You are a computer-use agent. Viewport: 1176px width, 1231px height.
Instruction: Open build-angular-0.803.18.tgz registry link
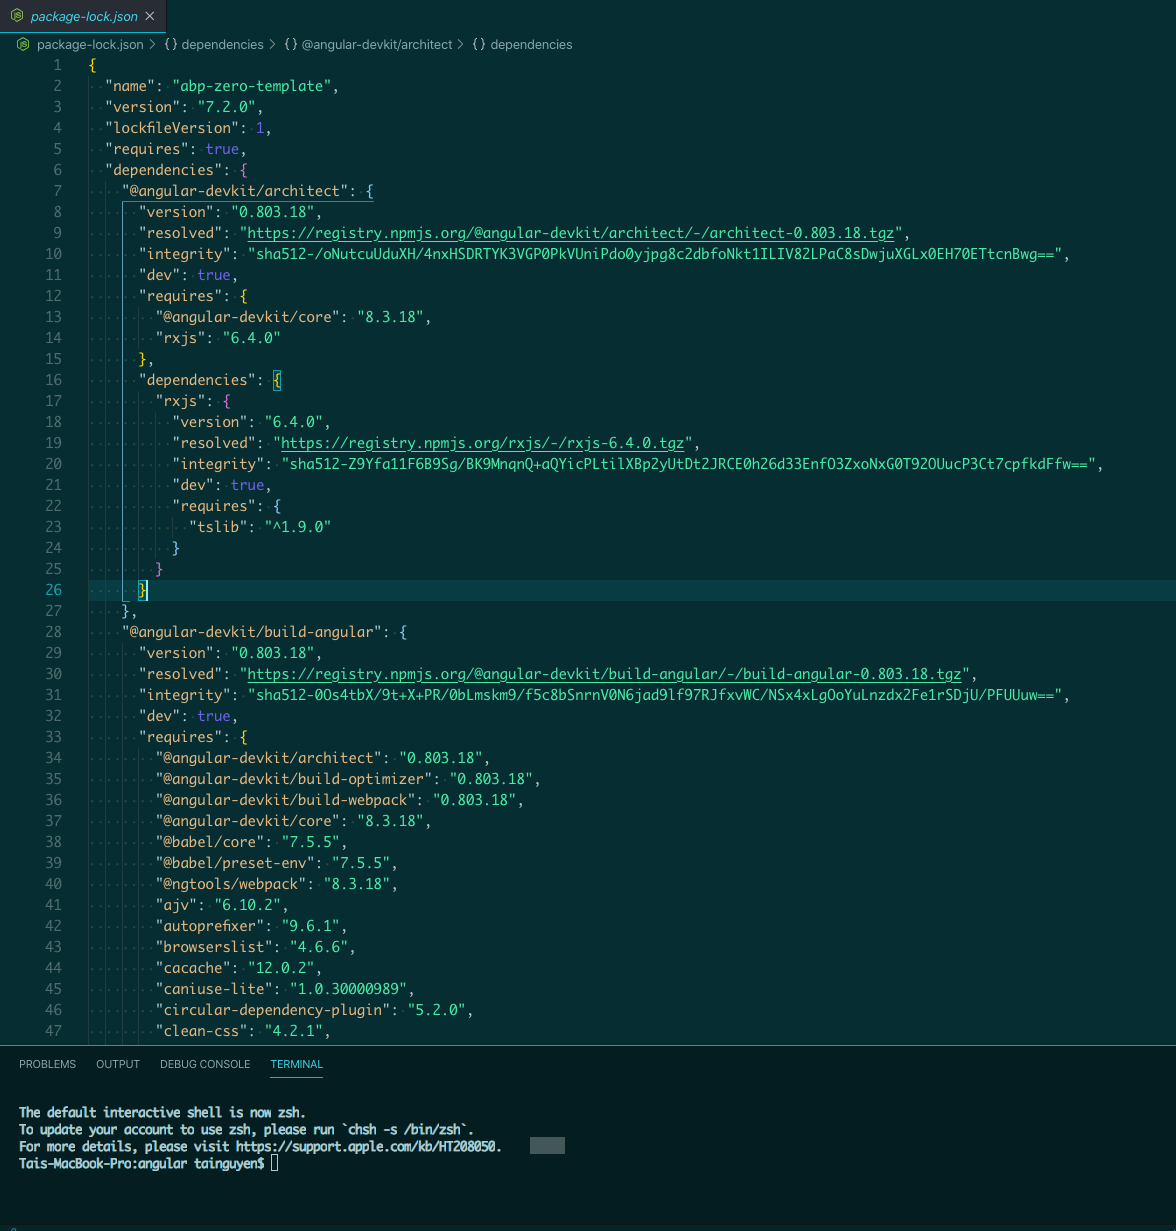tap(604, 674)
